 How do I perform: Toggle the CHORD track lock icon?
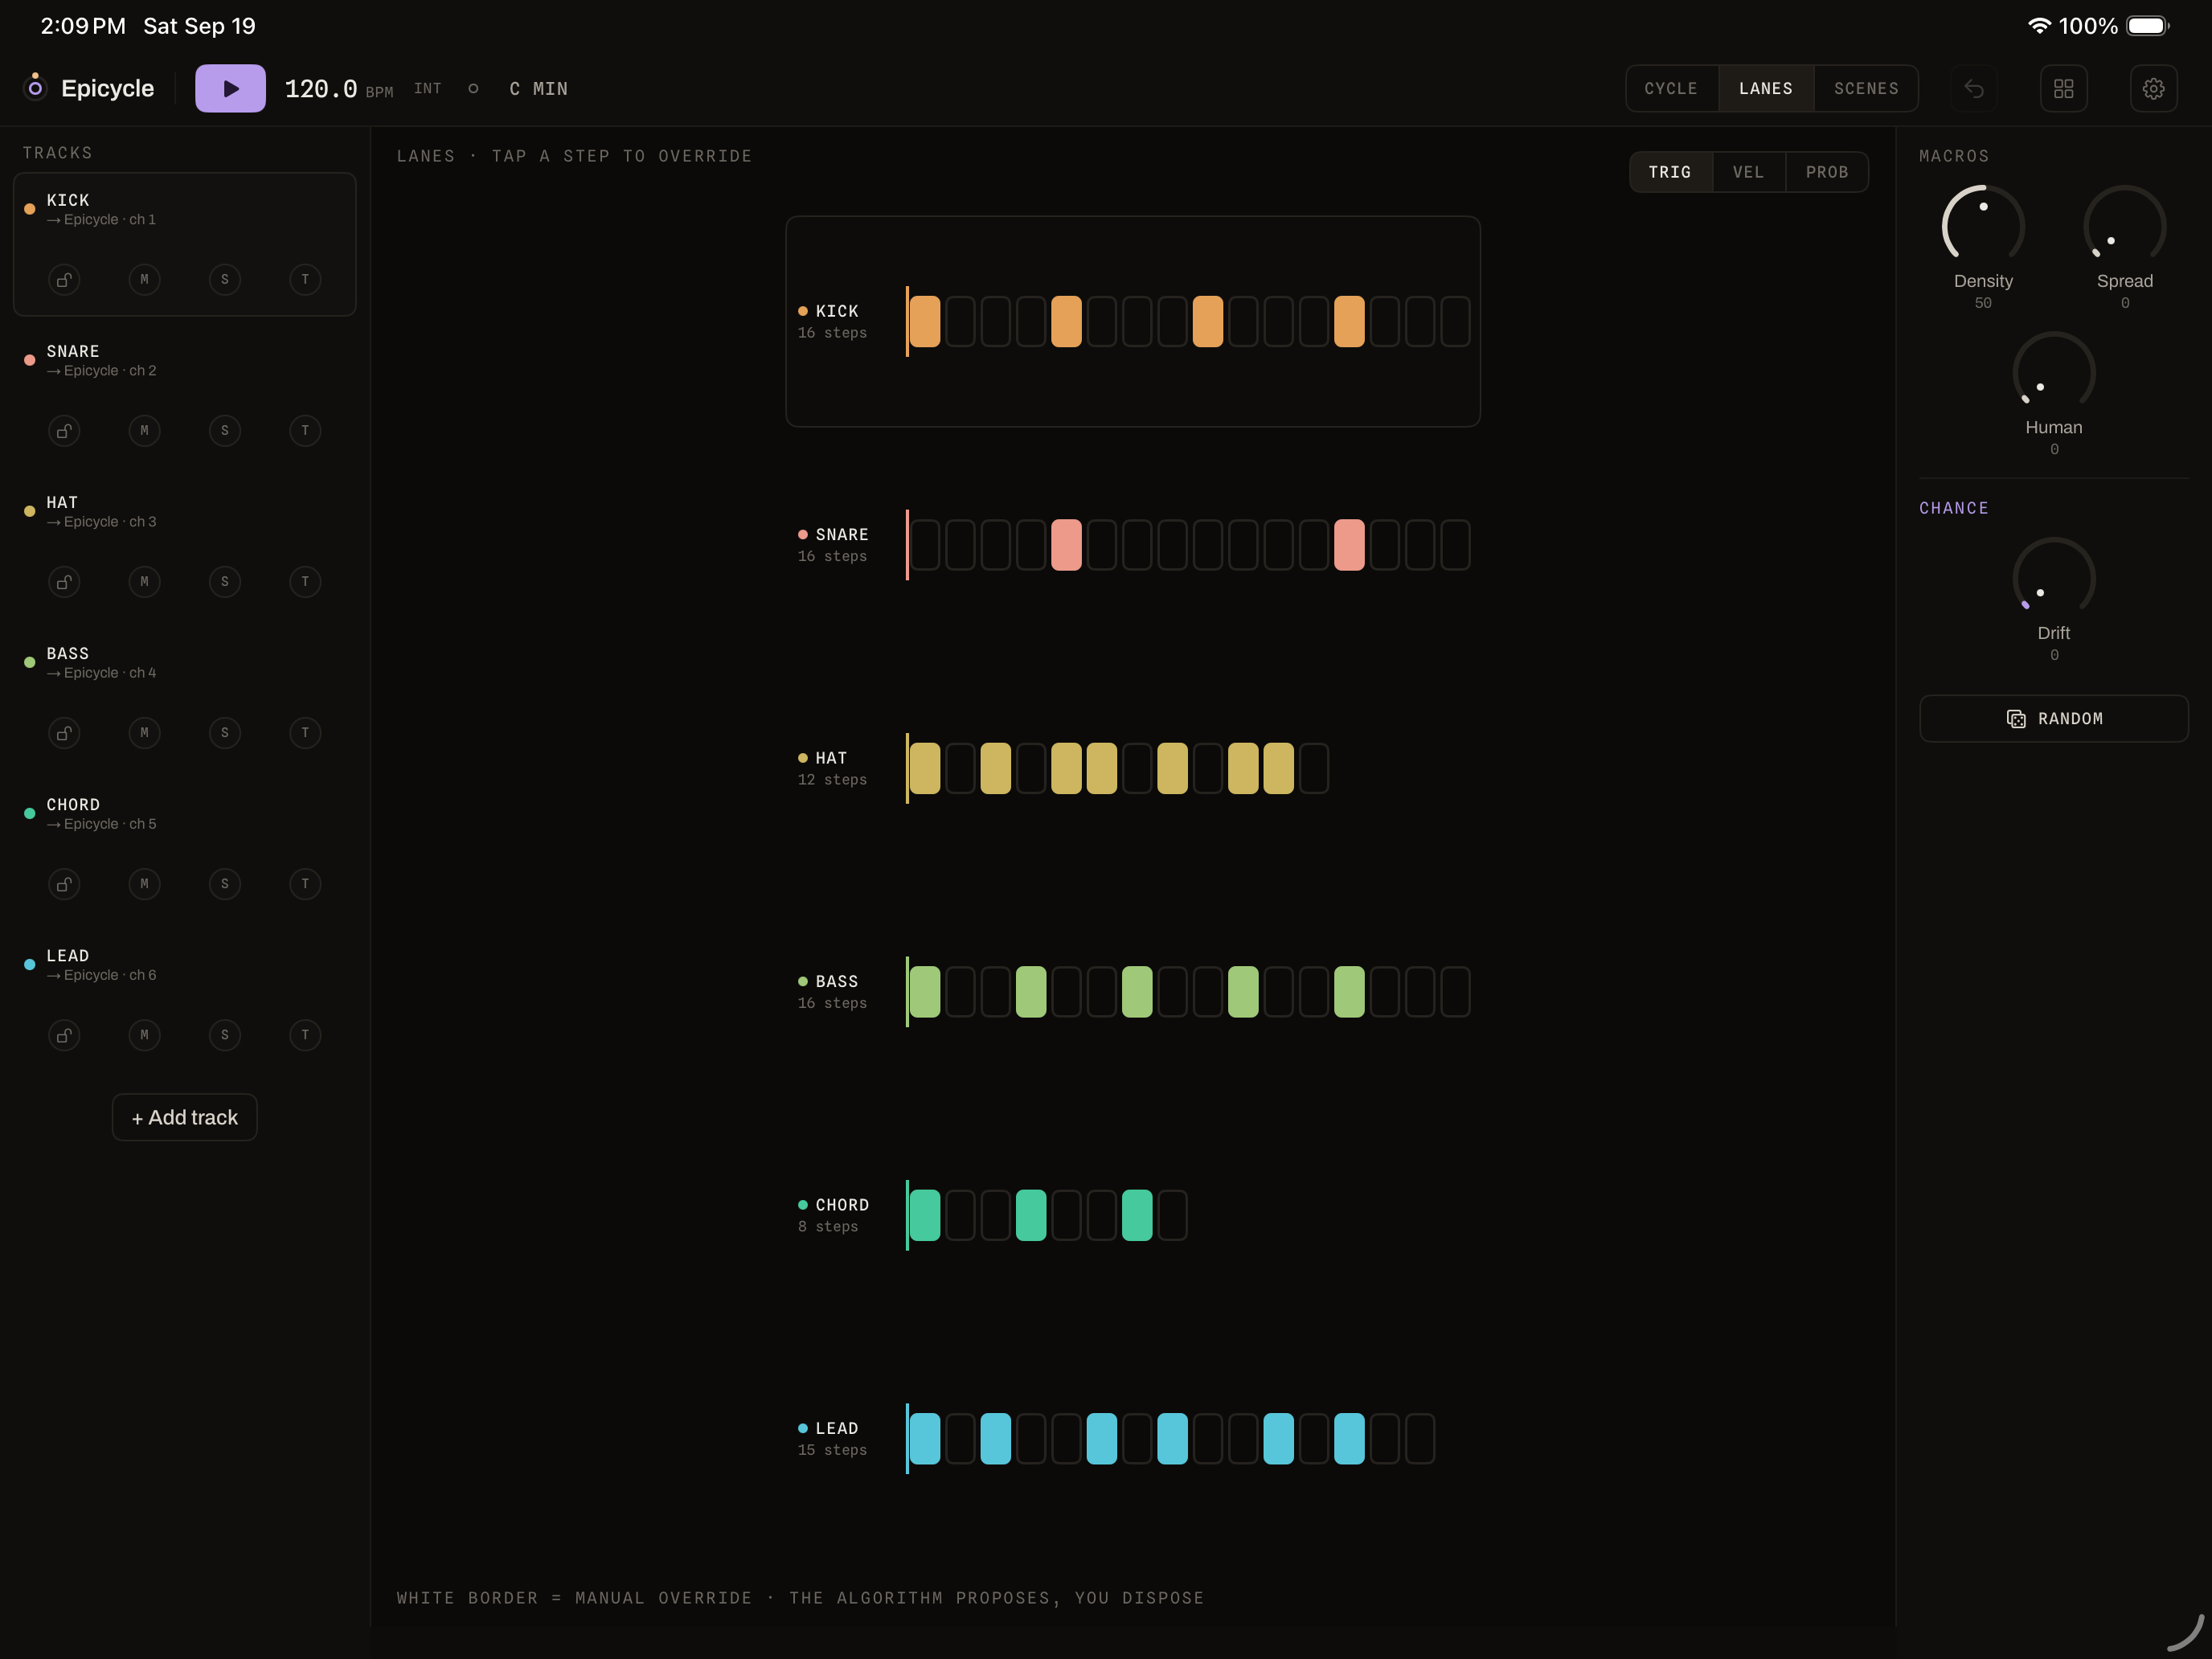point(64,884)
